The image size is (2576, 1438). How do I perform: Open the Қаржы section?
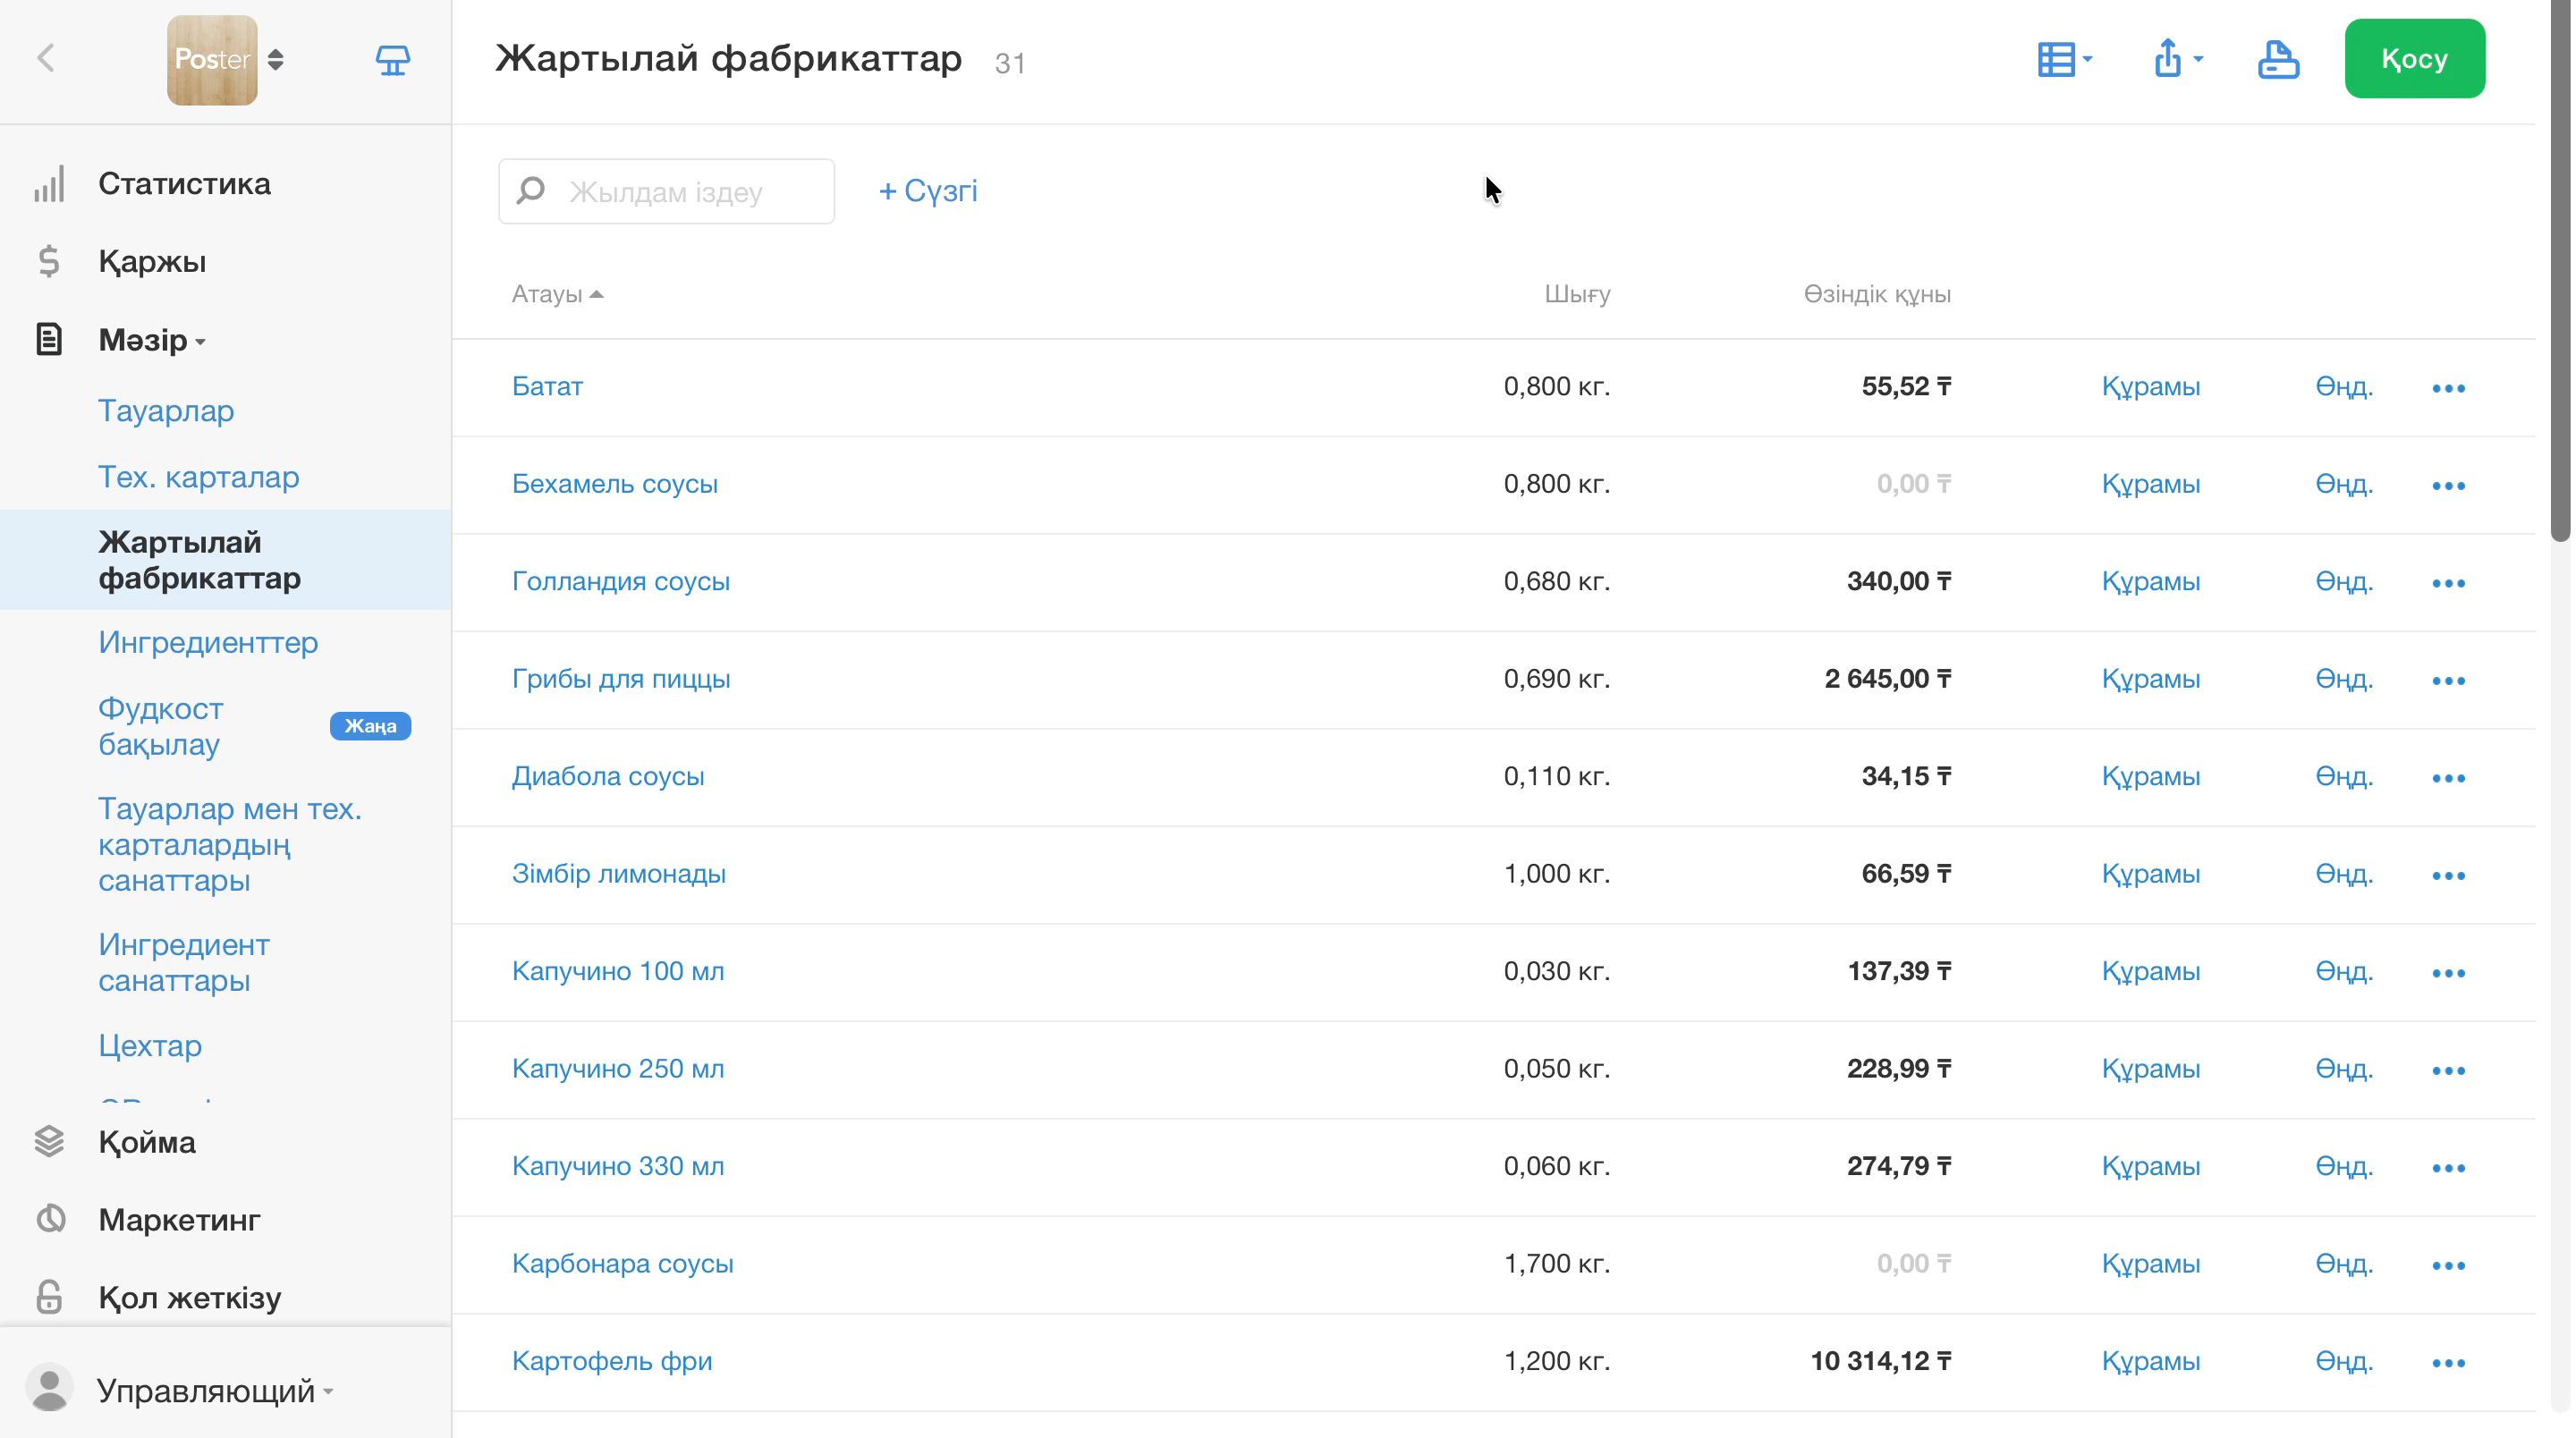152,262
